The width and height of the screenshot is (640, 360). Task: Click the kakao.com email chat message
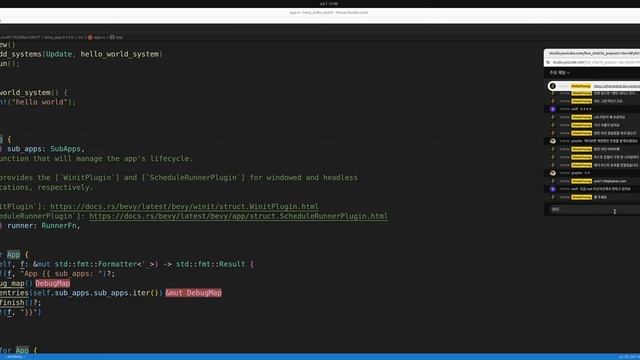tap(609, 181)
